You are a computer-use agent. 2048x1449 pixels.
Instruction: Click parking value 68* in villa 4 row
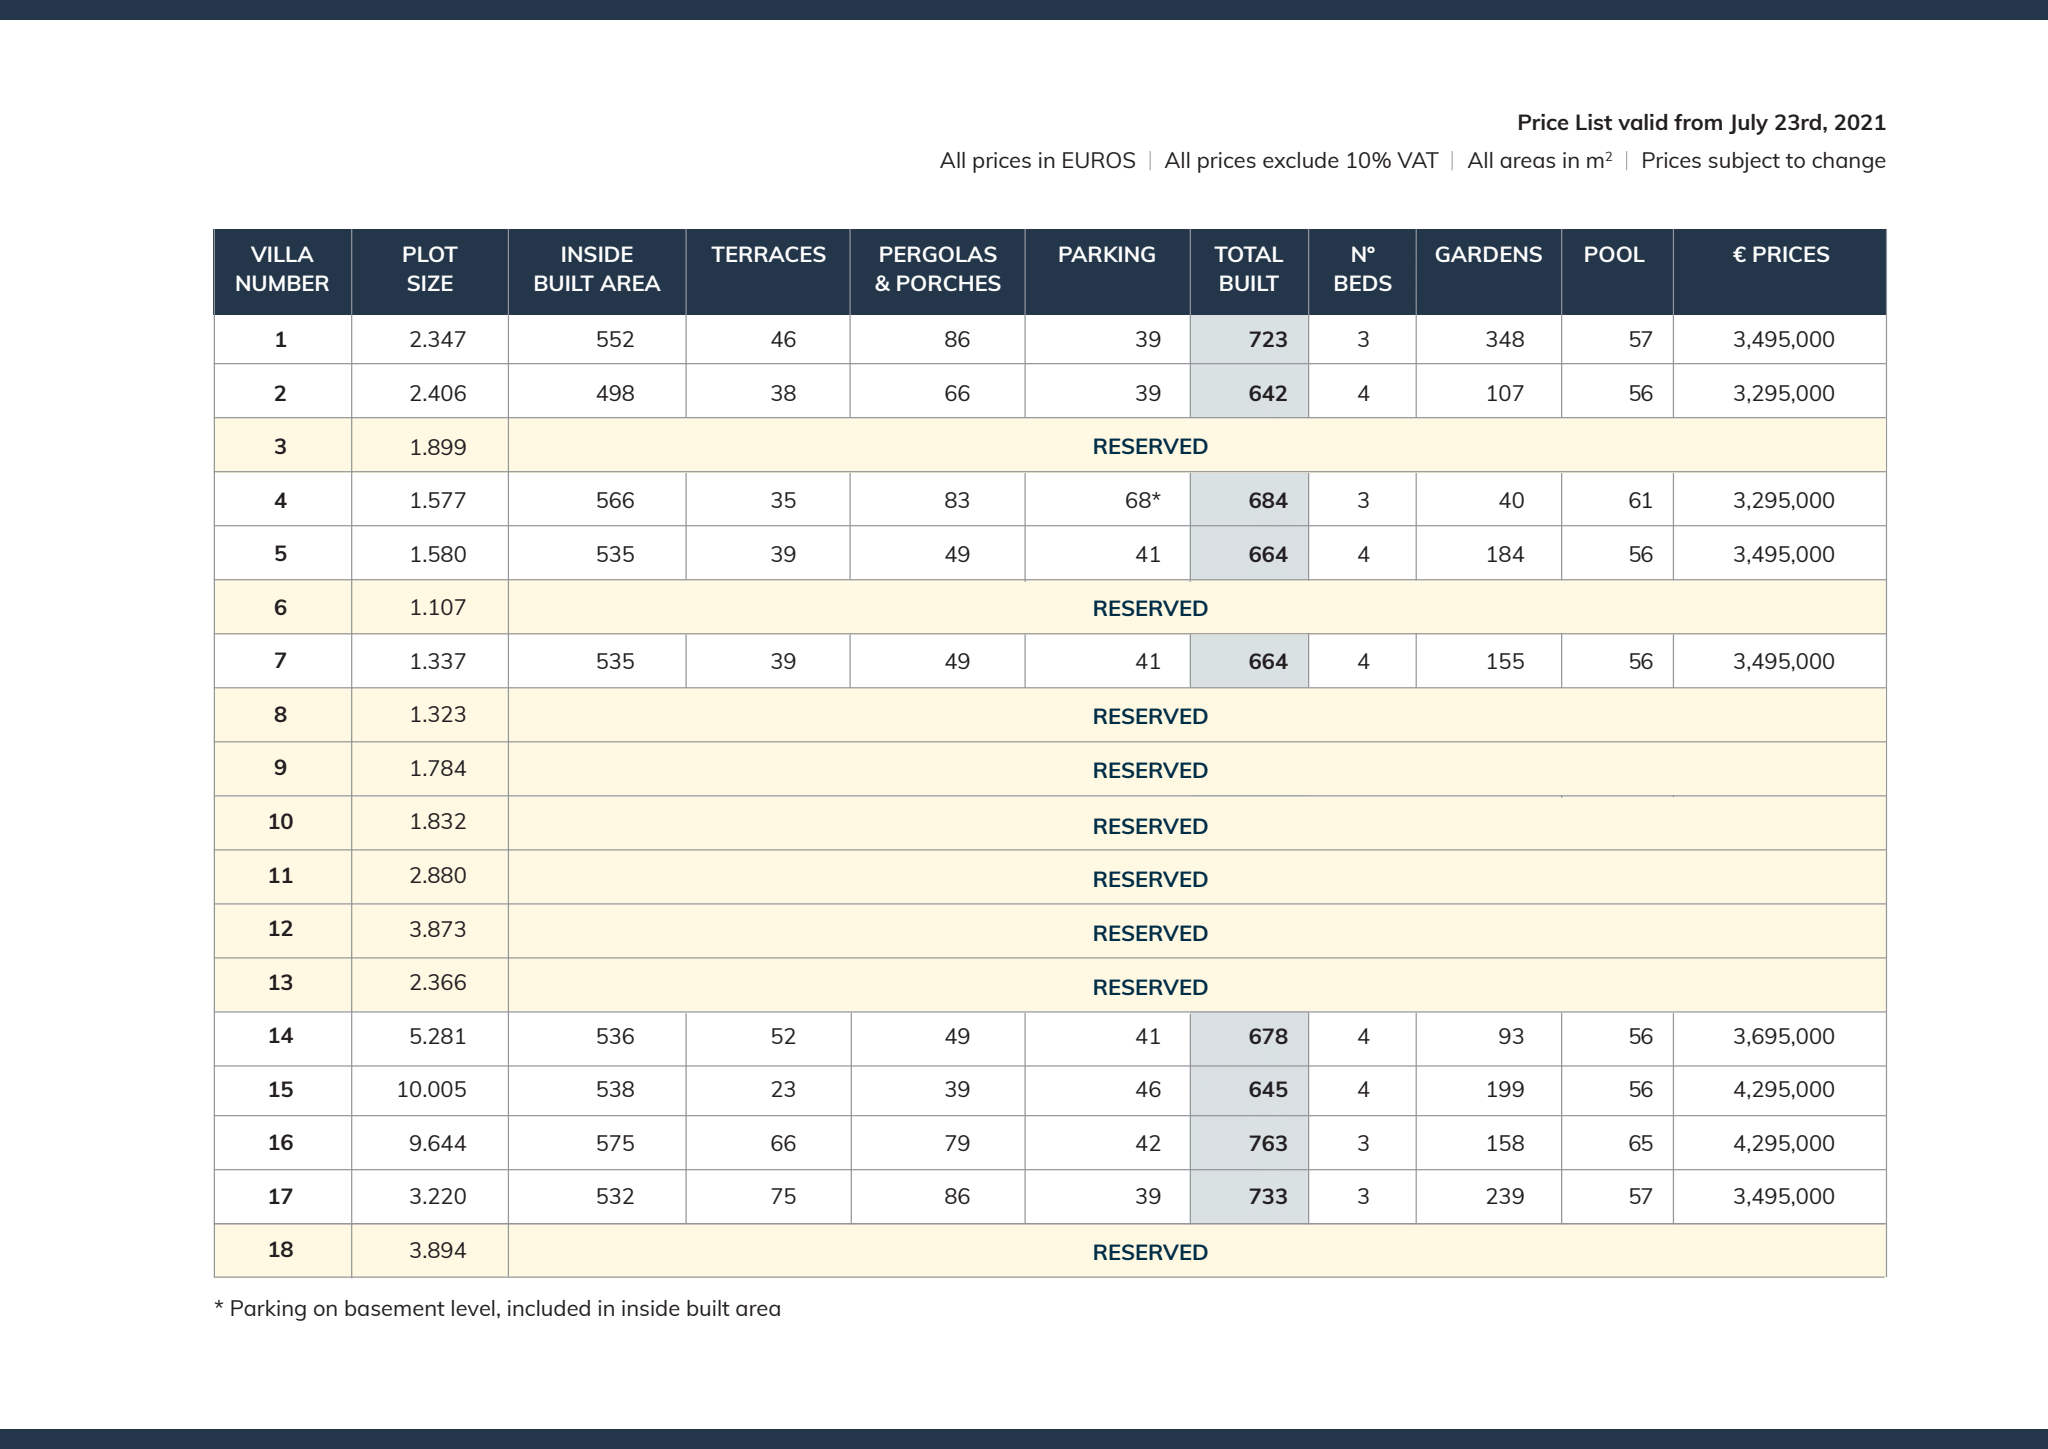pos(1142,501)
